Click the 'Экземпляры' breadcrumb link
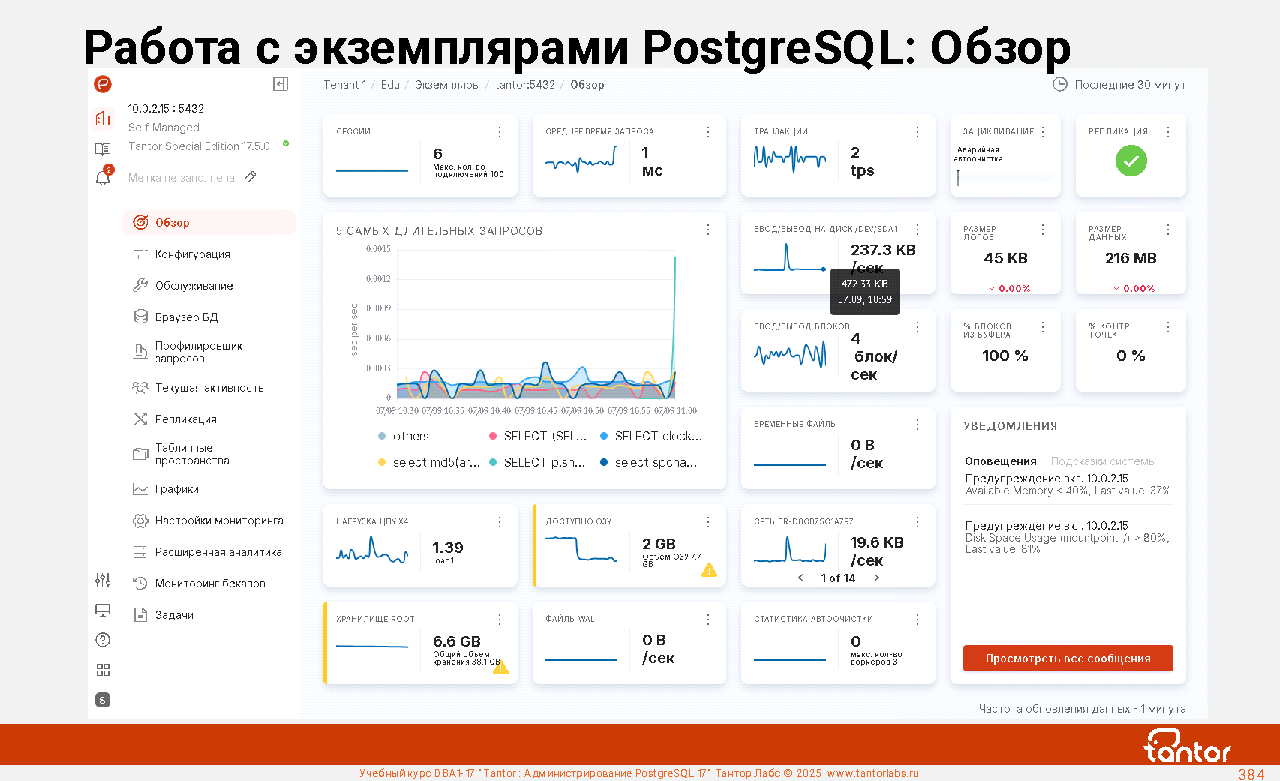The image size is (1280, 781). [x=447, y=85]
